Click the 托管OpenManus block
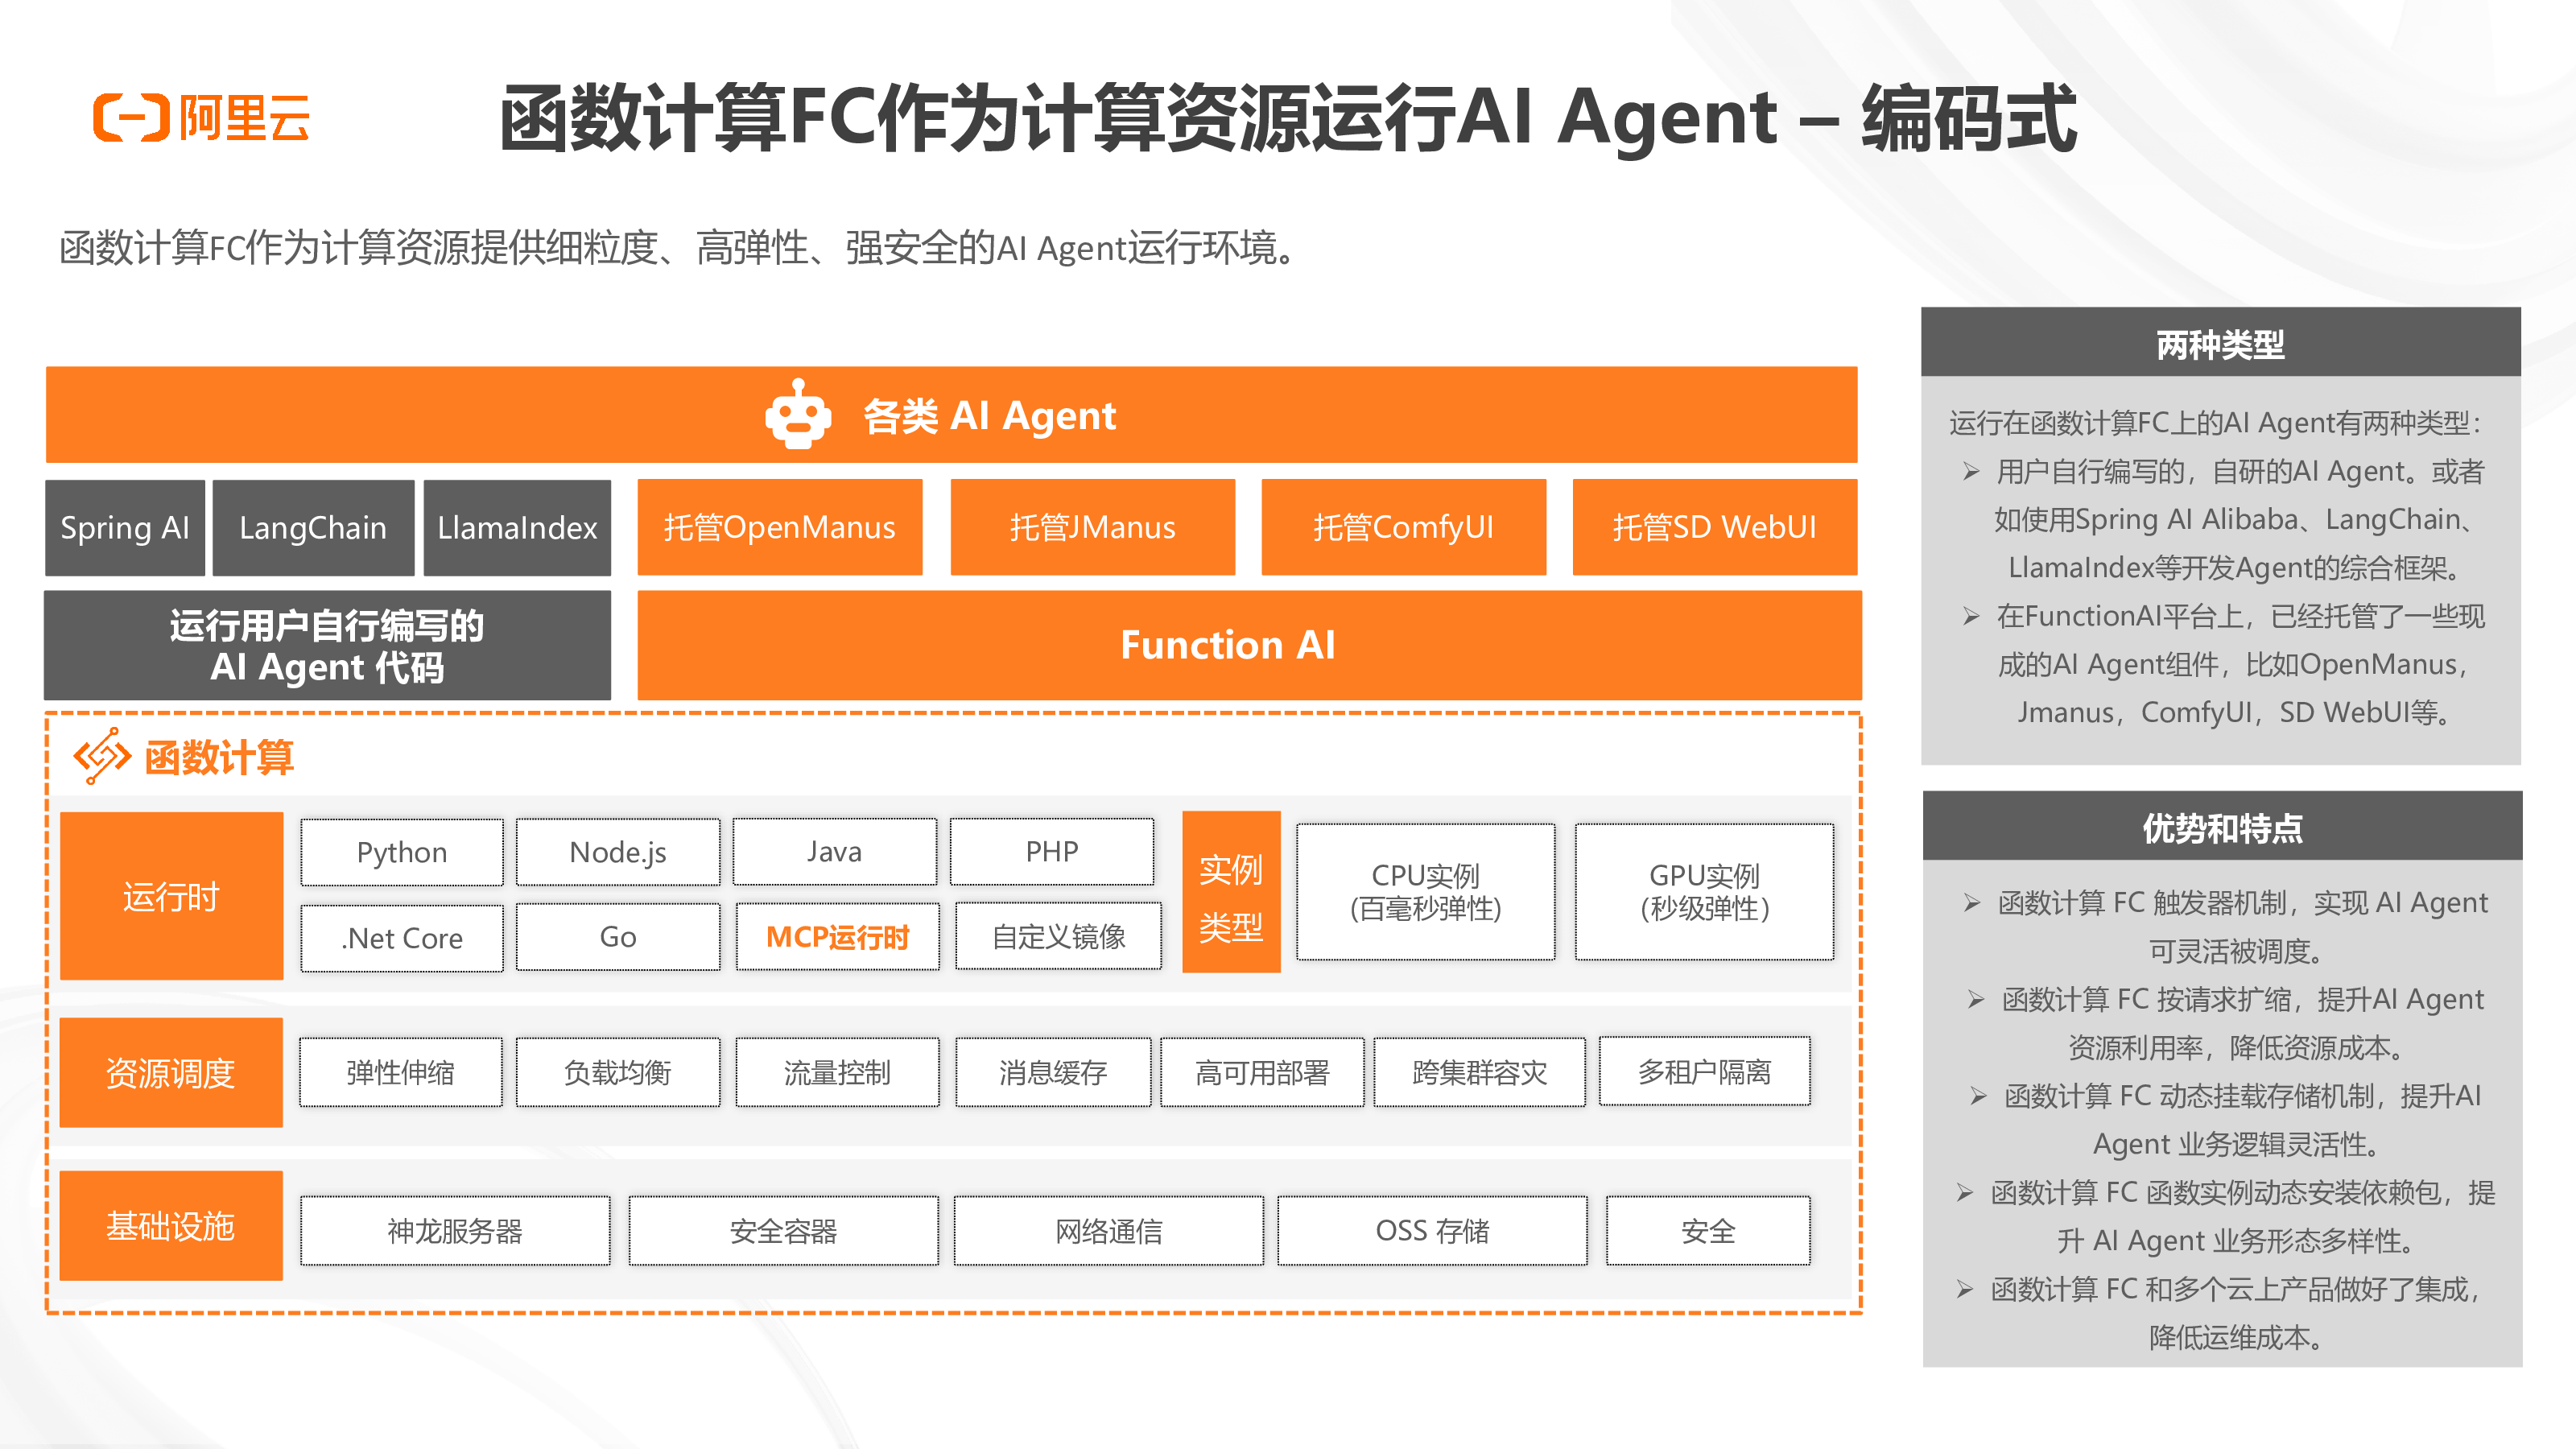2576x1449 pixels. point(780,527)
